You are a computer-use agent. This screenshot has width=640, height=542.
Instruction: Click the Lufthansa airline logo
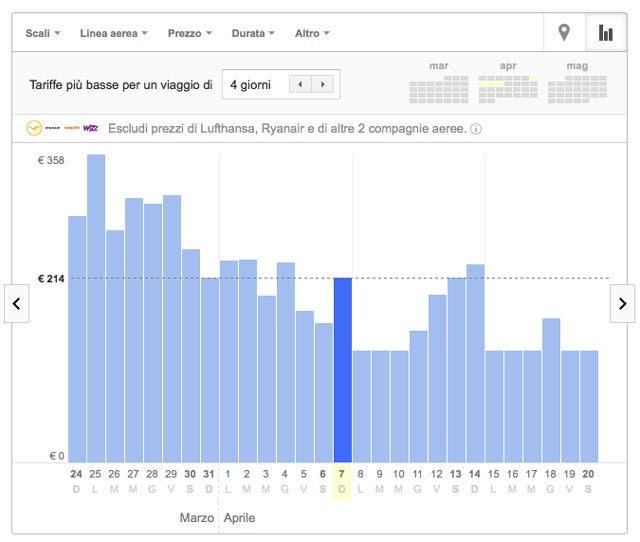pyautogui.click(x=34, y=128)
